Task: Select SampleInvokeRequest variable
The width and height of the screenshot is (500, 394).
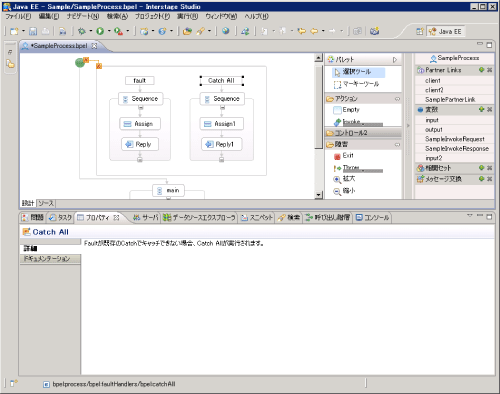Action: click(454, 139)
